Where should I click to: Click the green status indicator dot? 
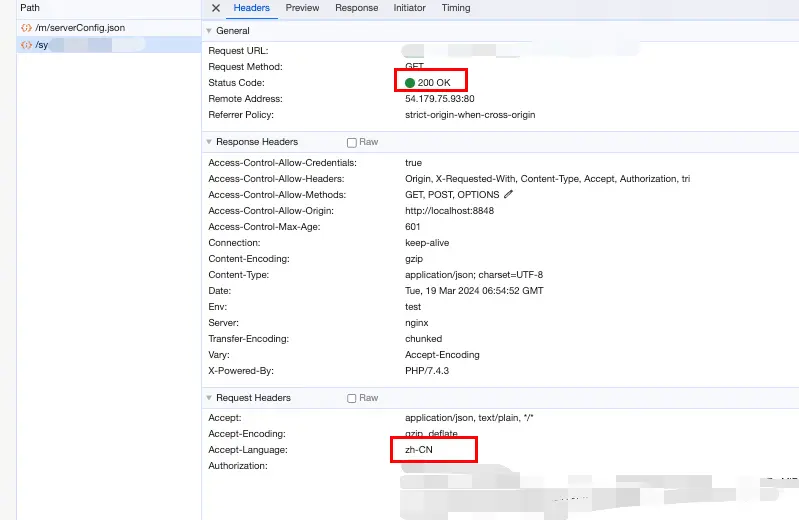[410, 83]
